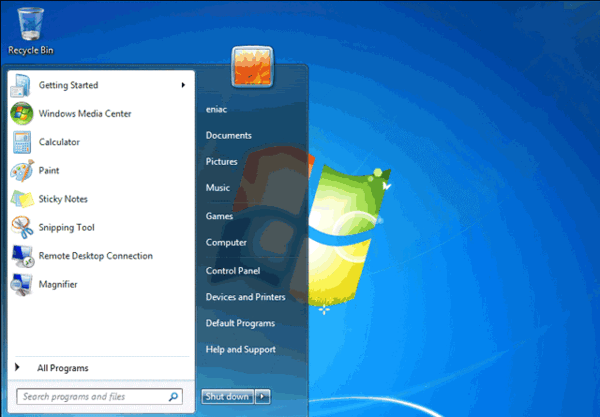The image size is (600, 417).
Task: Click the magnifying glass search icon
Action: click(173, 397)
